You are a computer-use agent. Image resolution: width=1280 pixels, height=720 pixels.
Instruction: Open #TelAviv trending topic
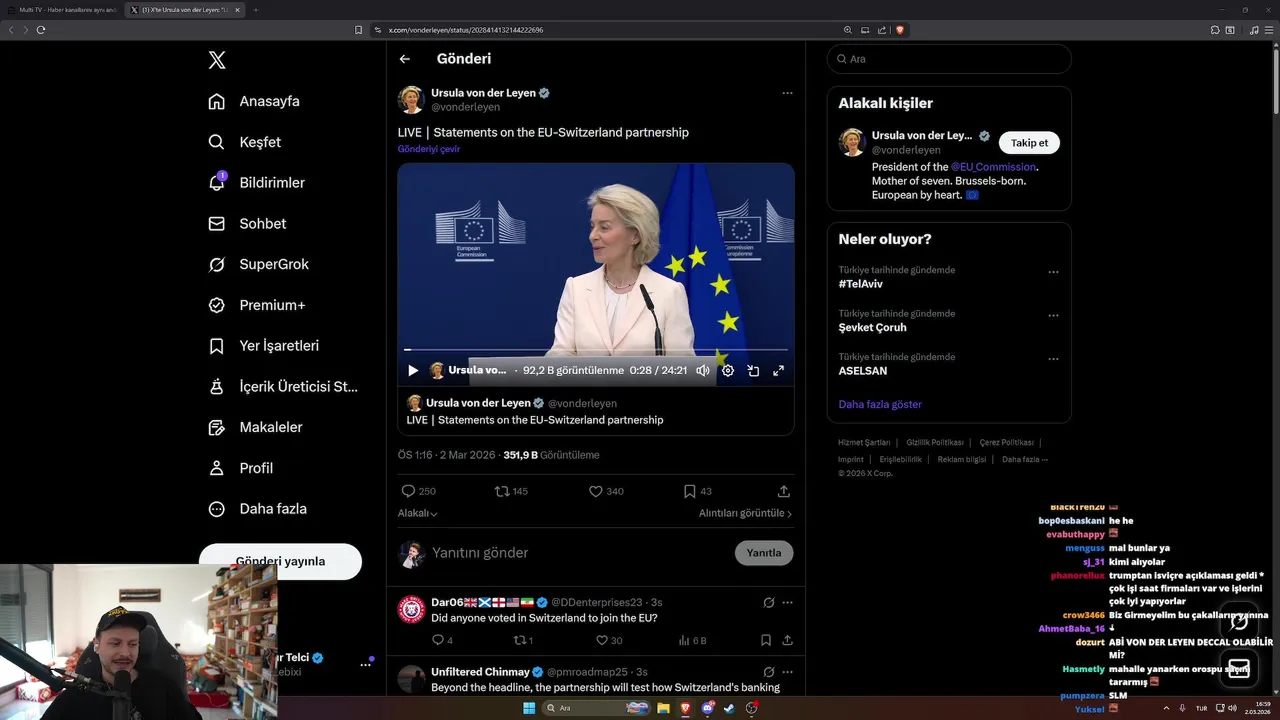(861, 284)
